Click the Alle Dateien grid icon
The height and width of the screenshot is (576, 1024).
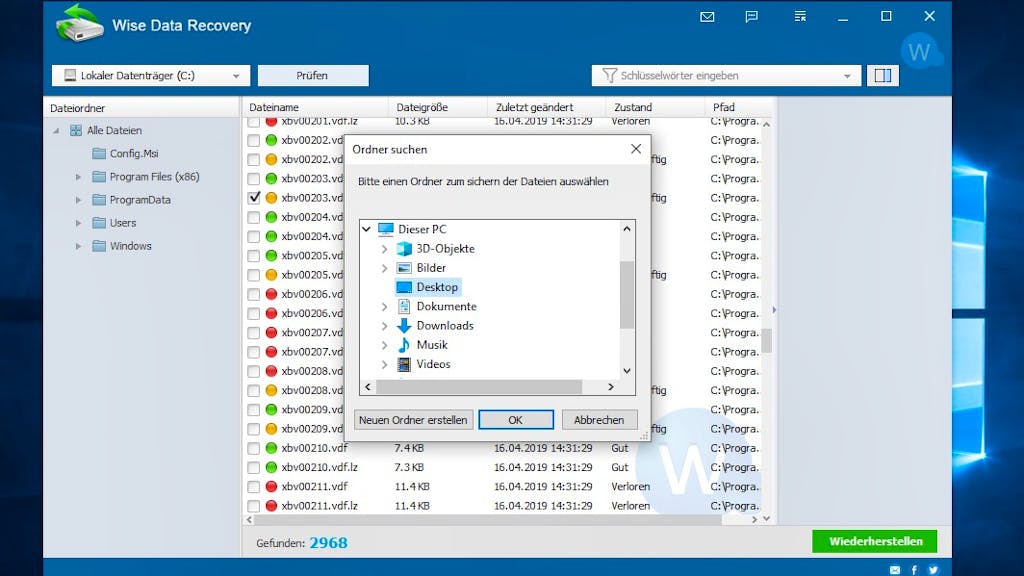76,131
